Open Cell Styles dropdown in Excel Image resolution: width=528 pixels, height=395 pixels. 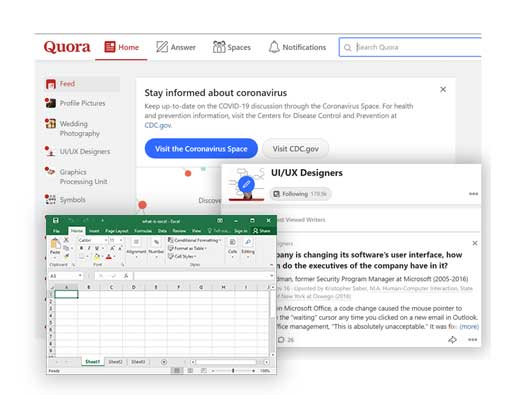182,256
